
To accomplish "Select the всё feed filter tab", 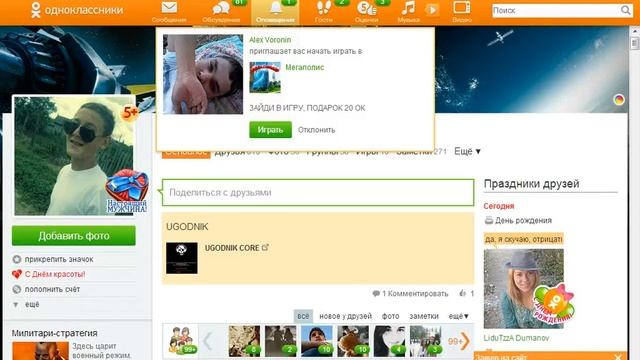I will tap(303, 316).
